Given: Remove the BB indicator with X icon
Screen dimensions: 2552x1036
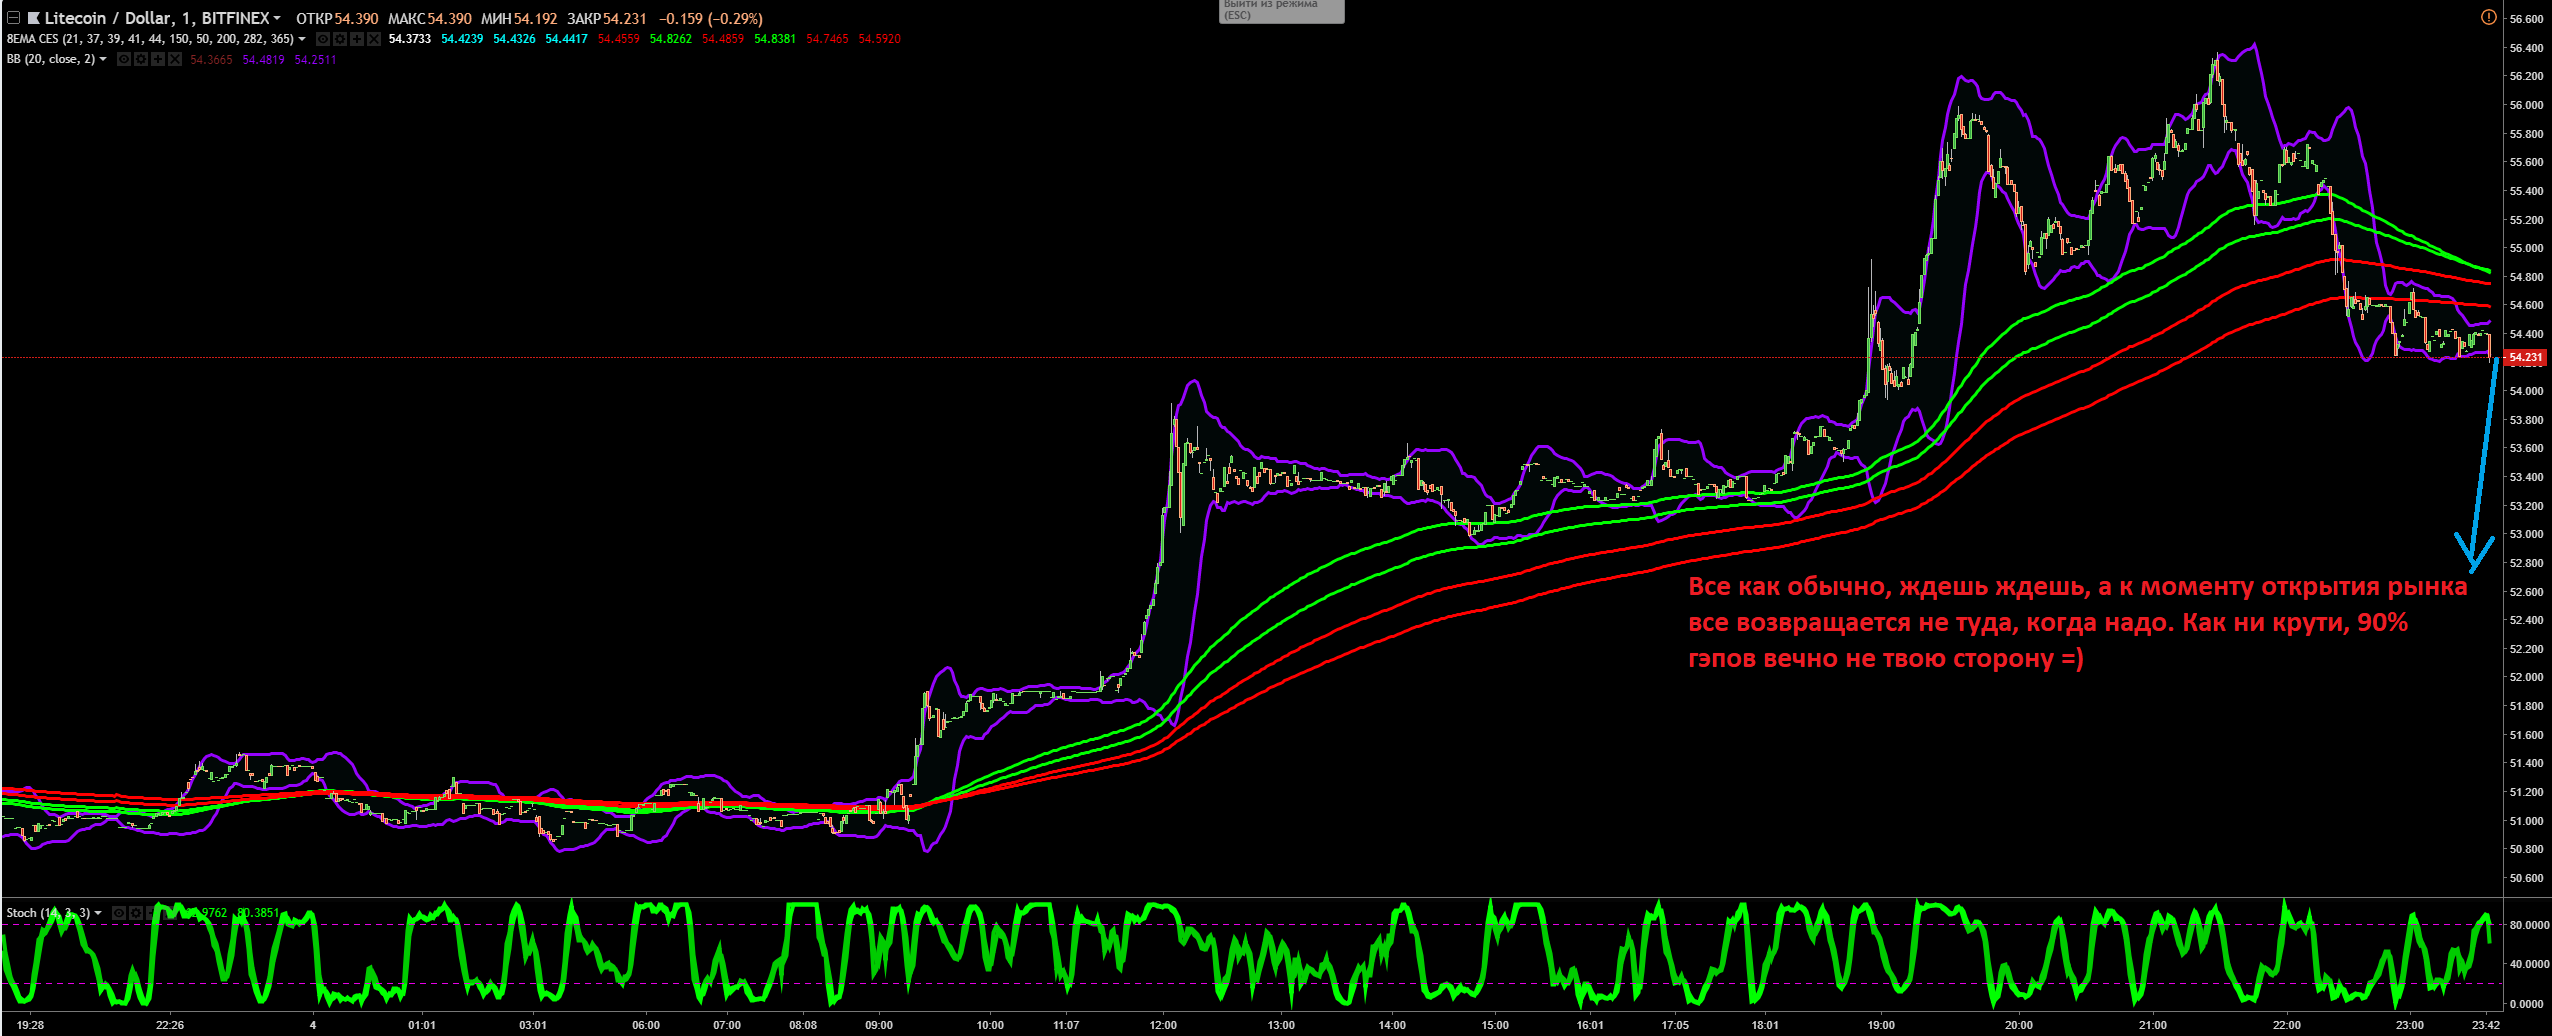Looking at the screenshot, I should pos(175,59).
